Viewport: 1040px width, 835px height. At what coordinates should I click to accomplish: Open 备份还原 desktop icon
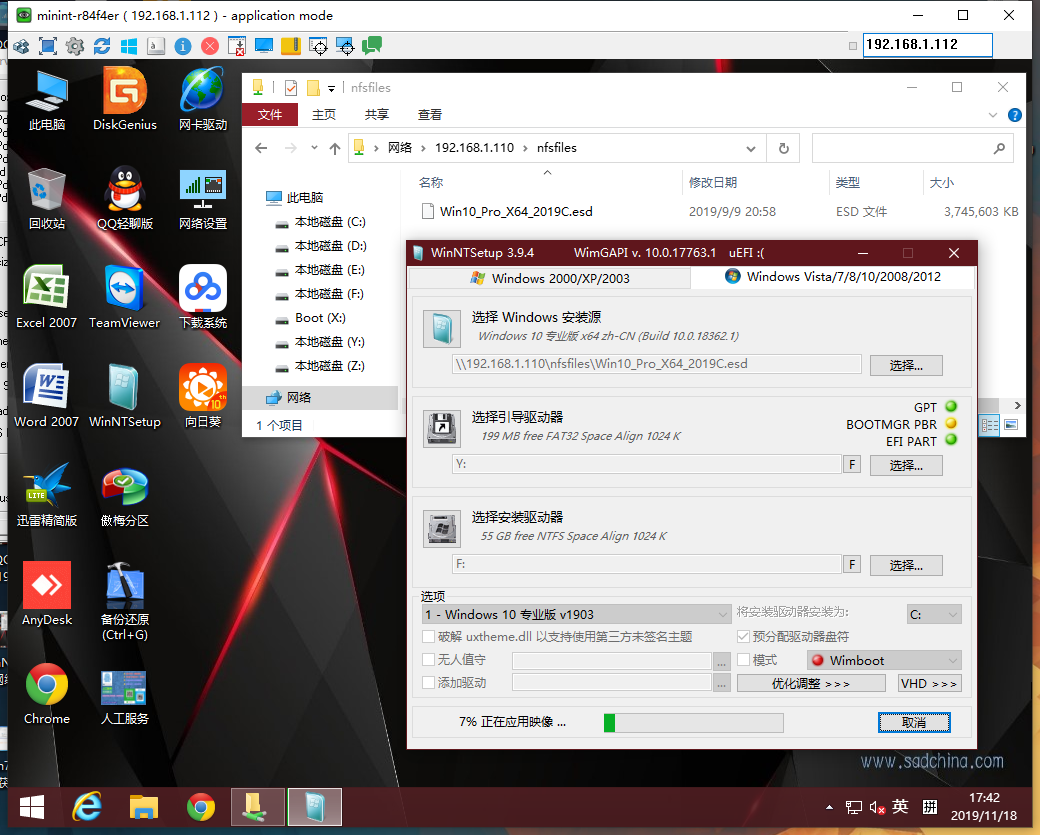[x=125, y=600]
